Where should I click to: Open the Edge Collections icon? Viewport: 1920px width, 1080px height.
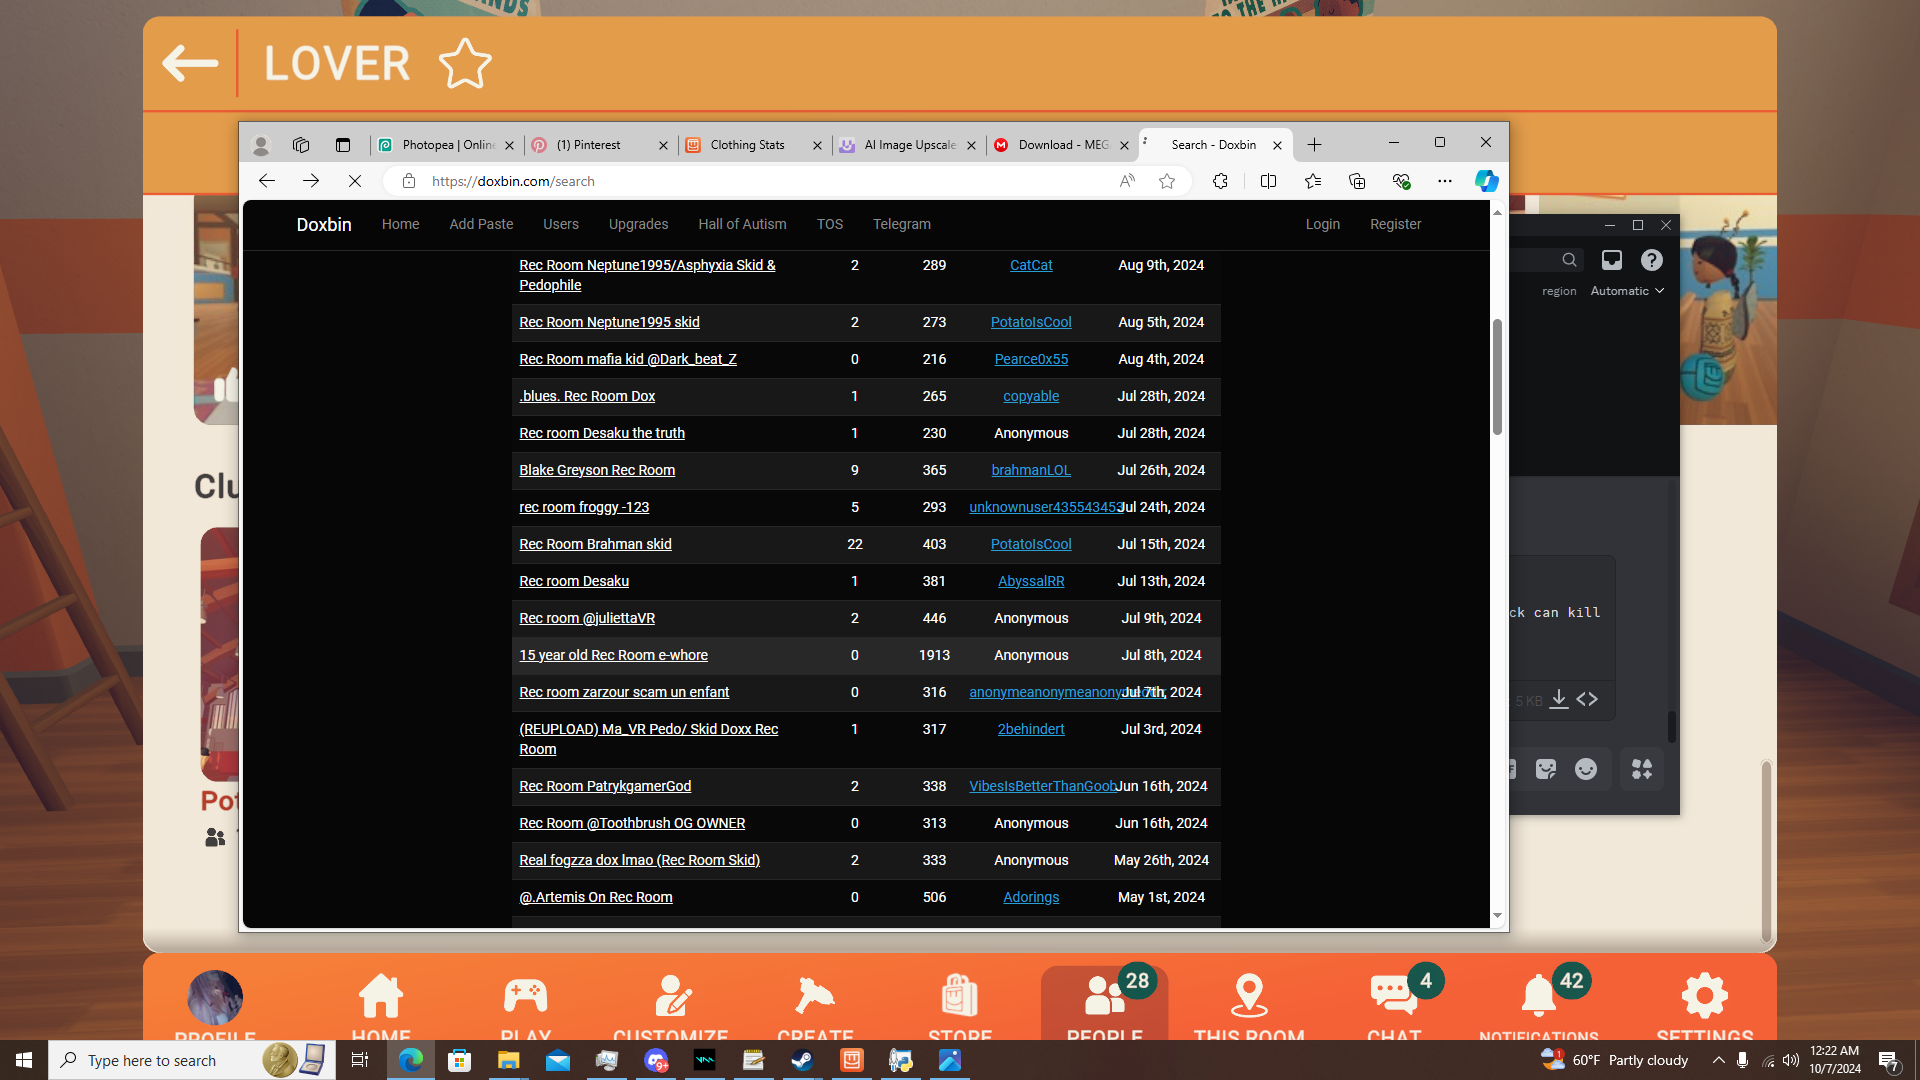click(x=1356, y=181)
